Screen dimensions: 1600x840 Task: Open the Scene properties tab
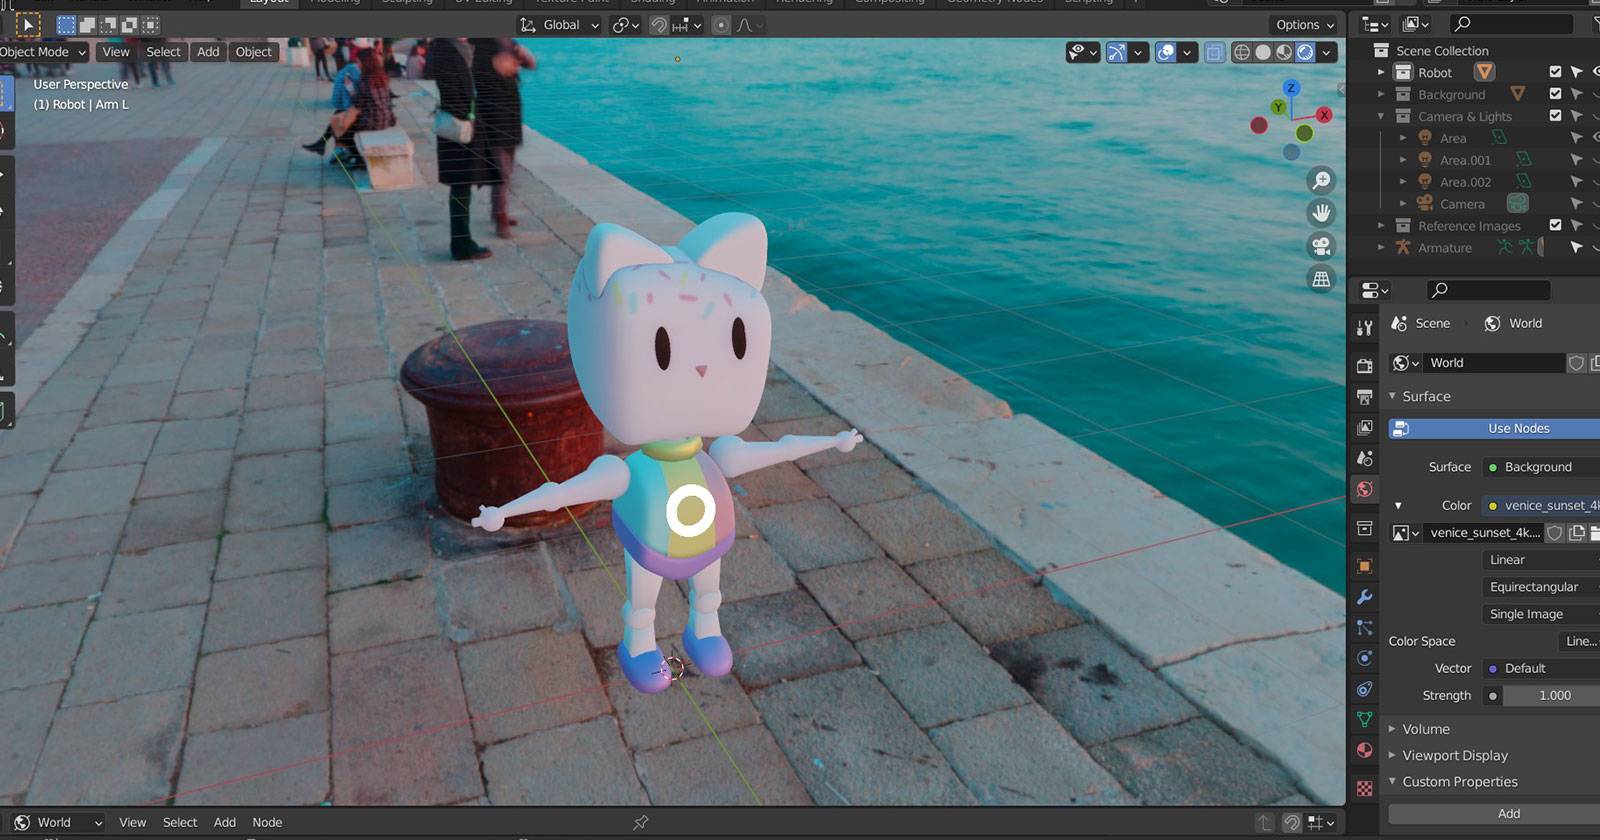(x=1364, y=458)
